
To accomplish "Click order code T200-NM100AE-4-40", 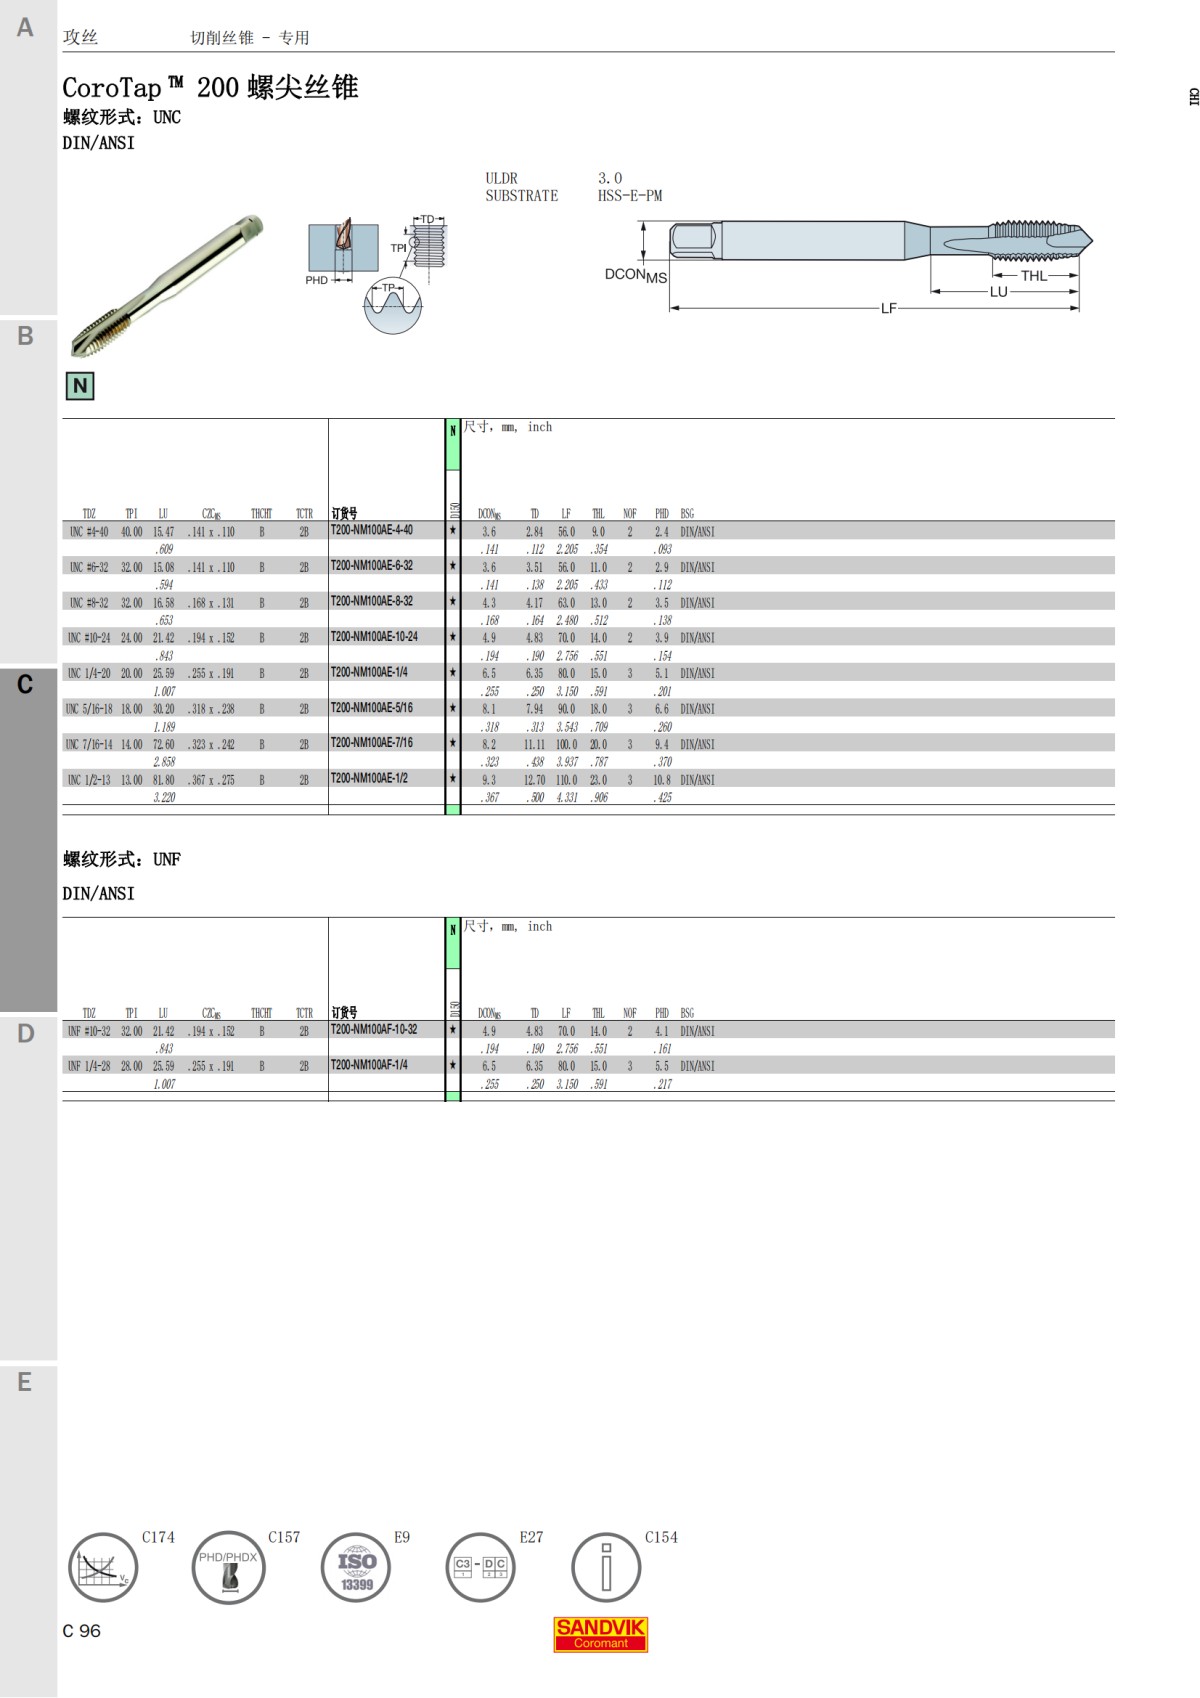I will [x=372, y=530].
